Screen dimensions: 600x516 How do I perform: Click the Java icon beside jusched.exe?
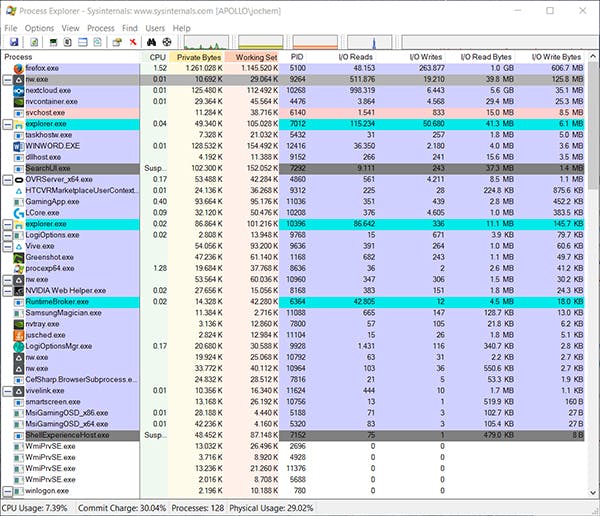pyautogui.click(x=18, y=335)
